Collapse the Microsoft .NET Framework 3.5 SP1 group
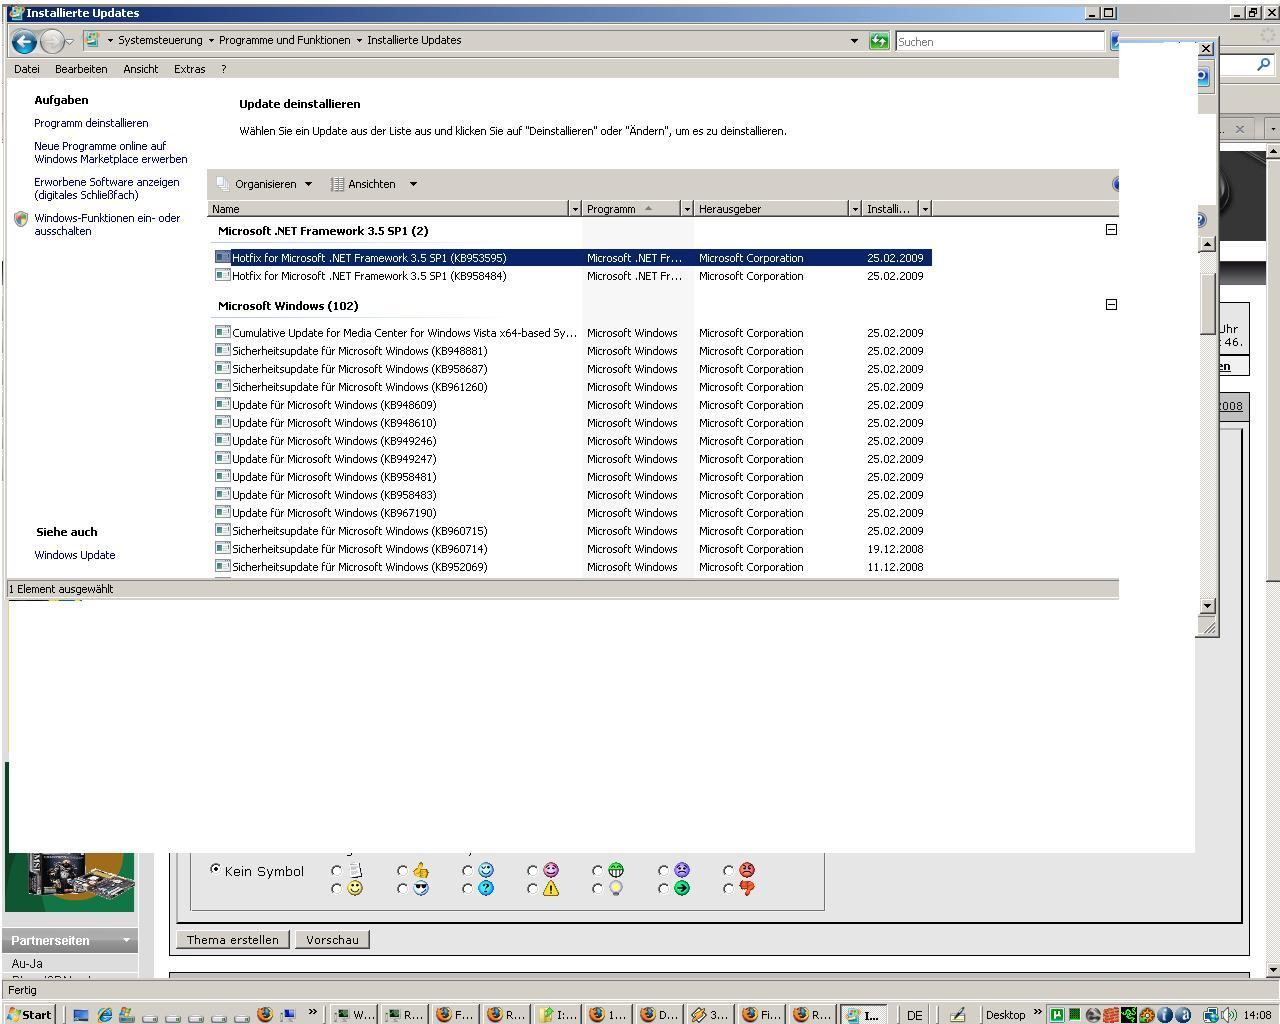The height and width of the screenshot is (1024, 1280). click(1111, 230)
